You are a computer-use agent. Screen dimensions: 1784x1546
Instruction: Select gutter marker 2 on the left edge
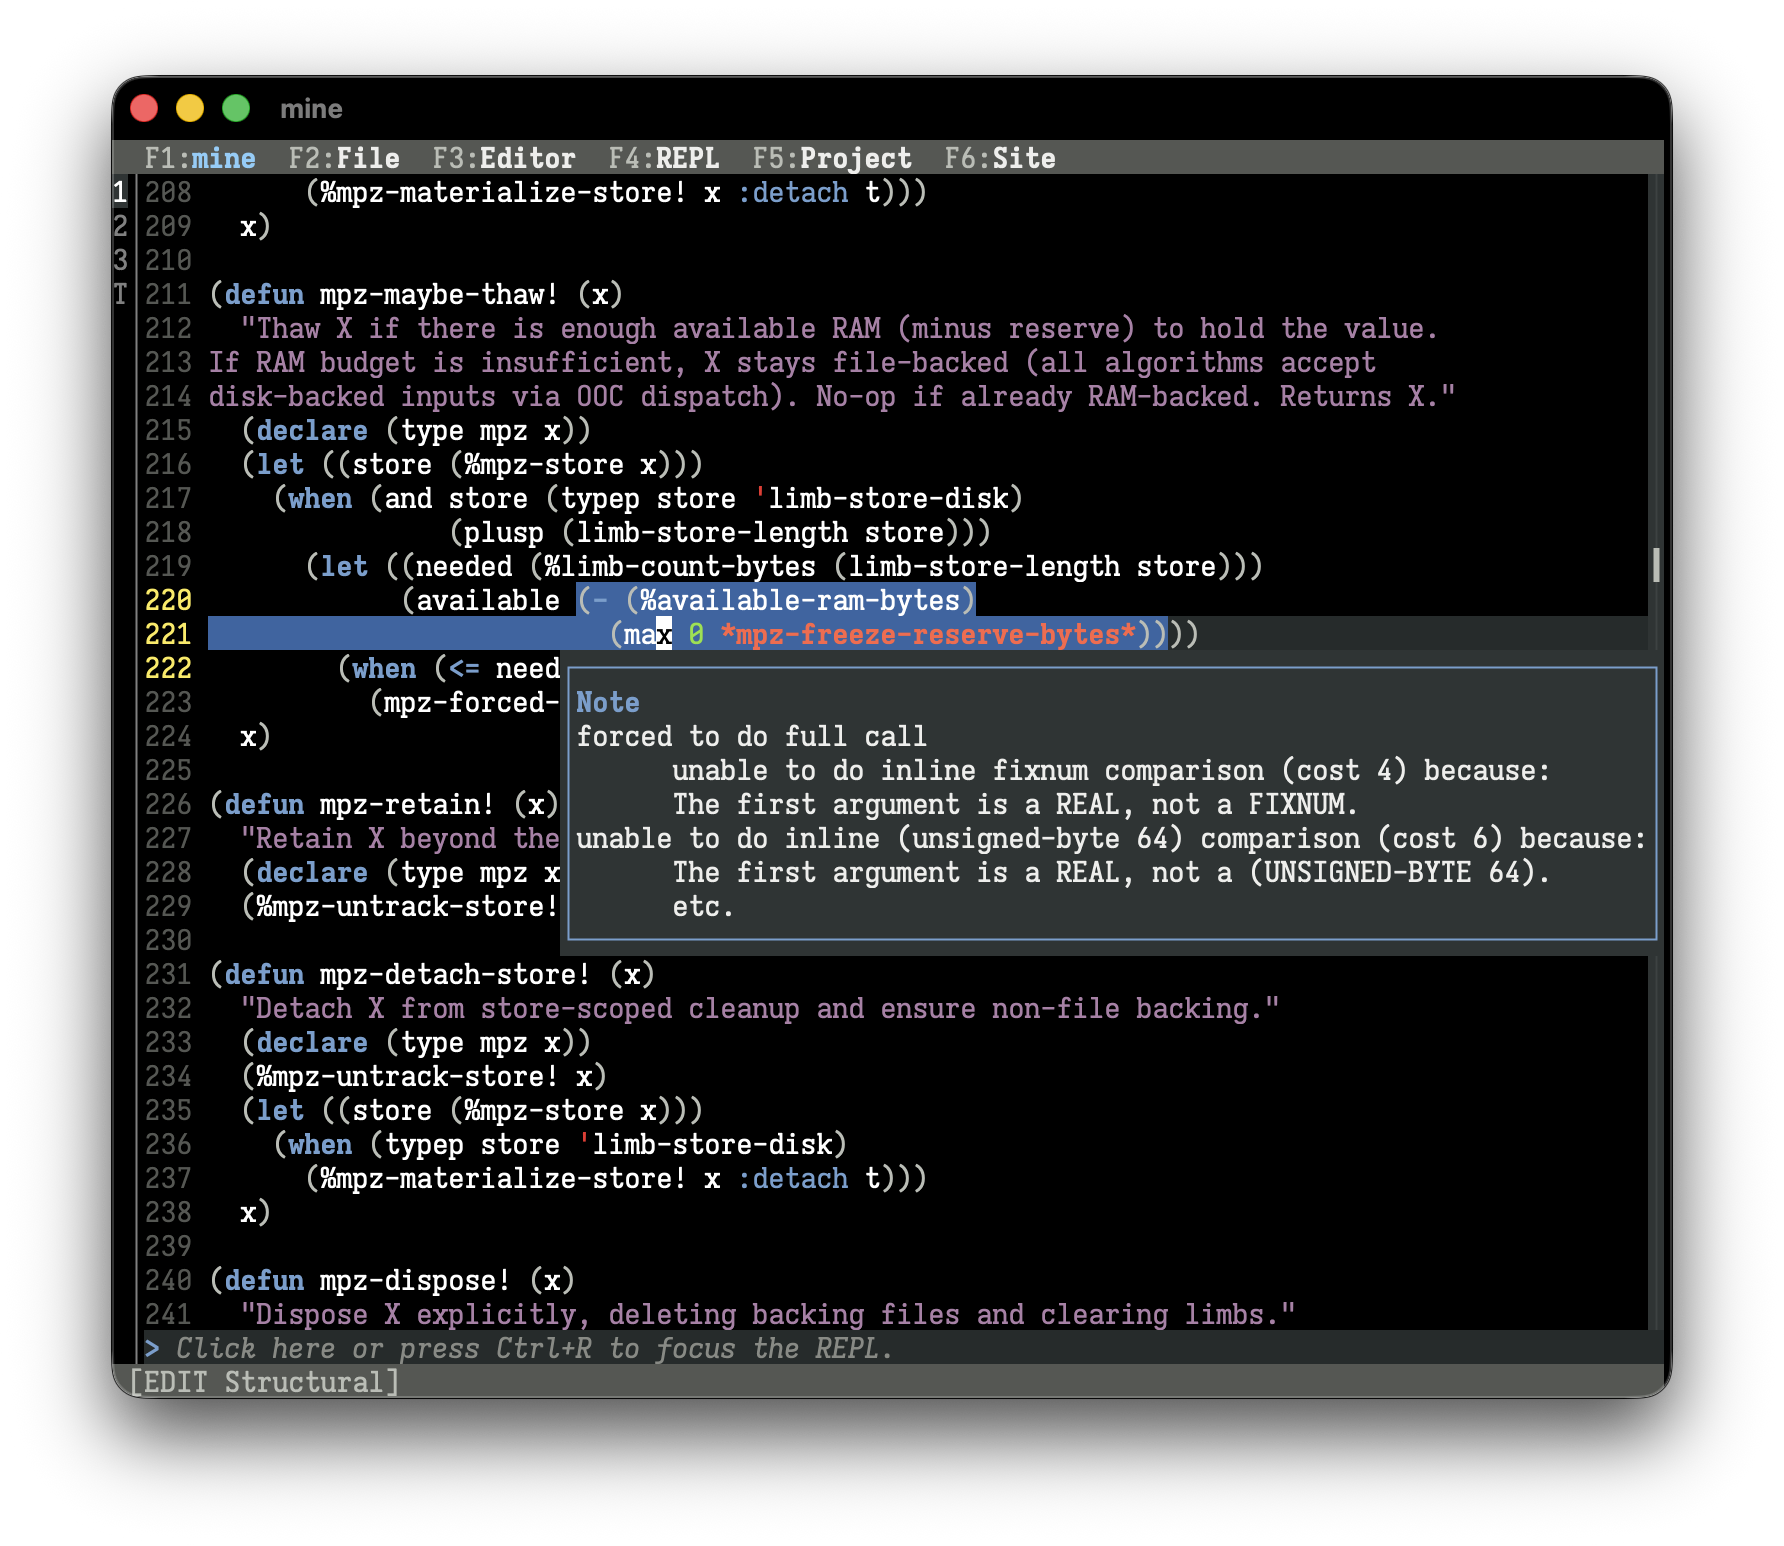pyautogui.click(x=120, y=226)
